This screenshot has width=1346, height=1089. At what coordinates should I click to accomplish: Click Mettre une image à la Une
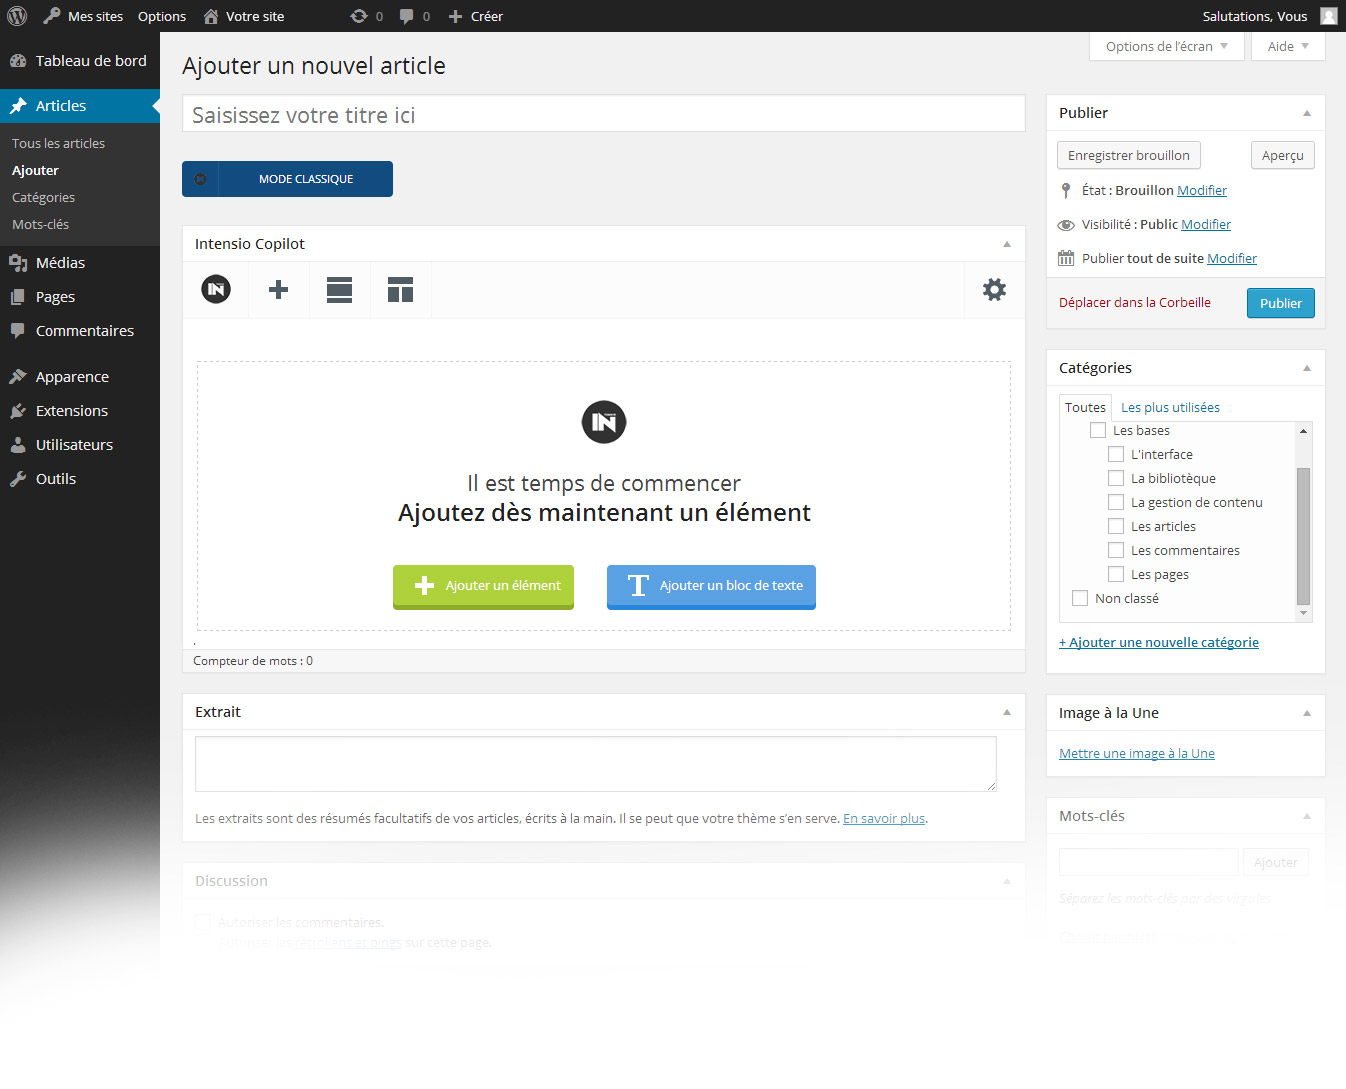pyautogui.click(x=1137, y=753)
